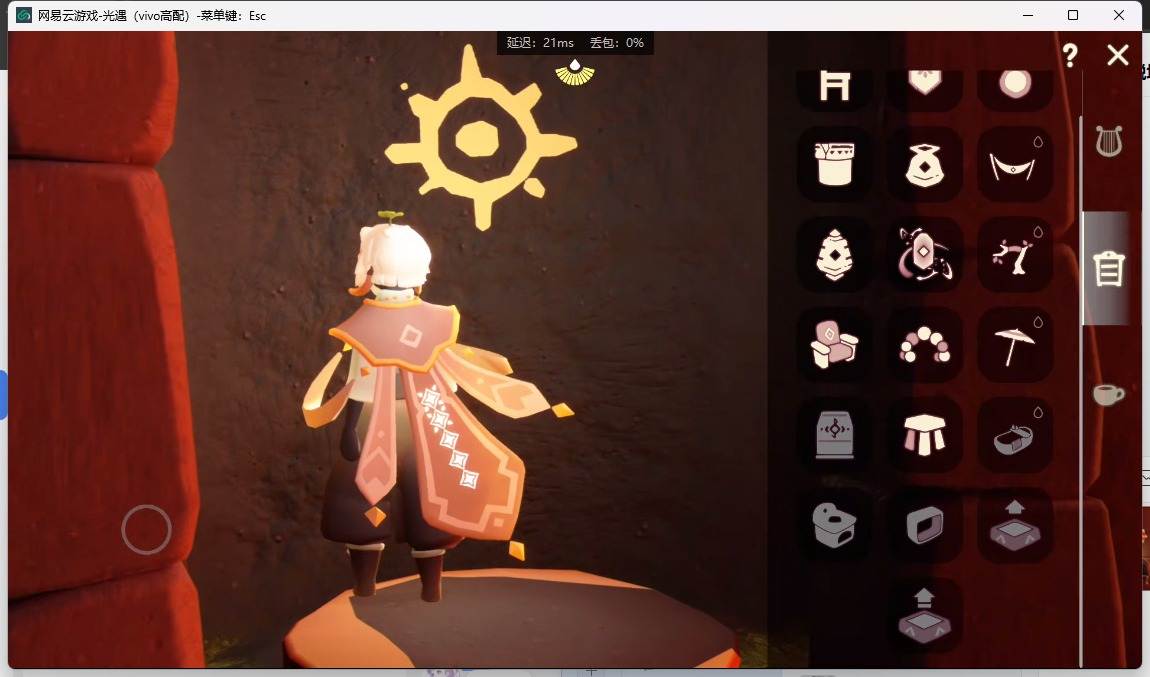Select the cone-shaped lantern prop
Image resolution: width=1150 pixels, height=677 pixels.
point(835,255)
